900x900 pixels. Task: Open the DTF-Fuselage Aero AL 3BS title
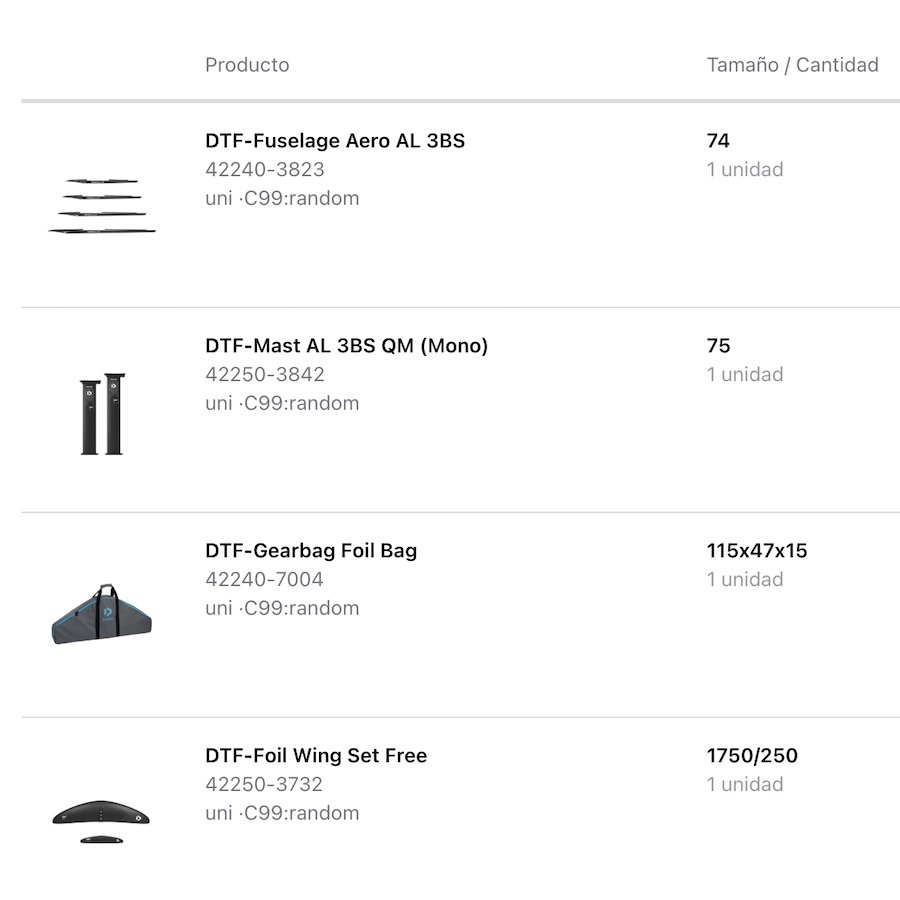pos(335,141)
